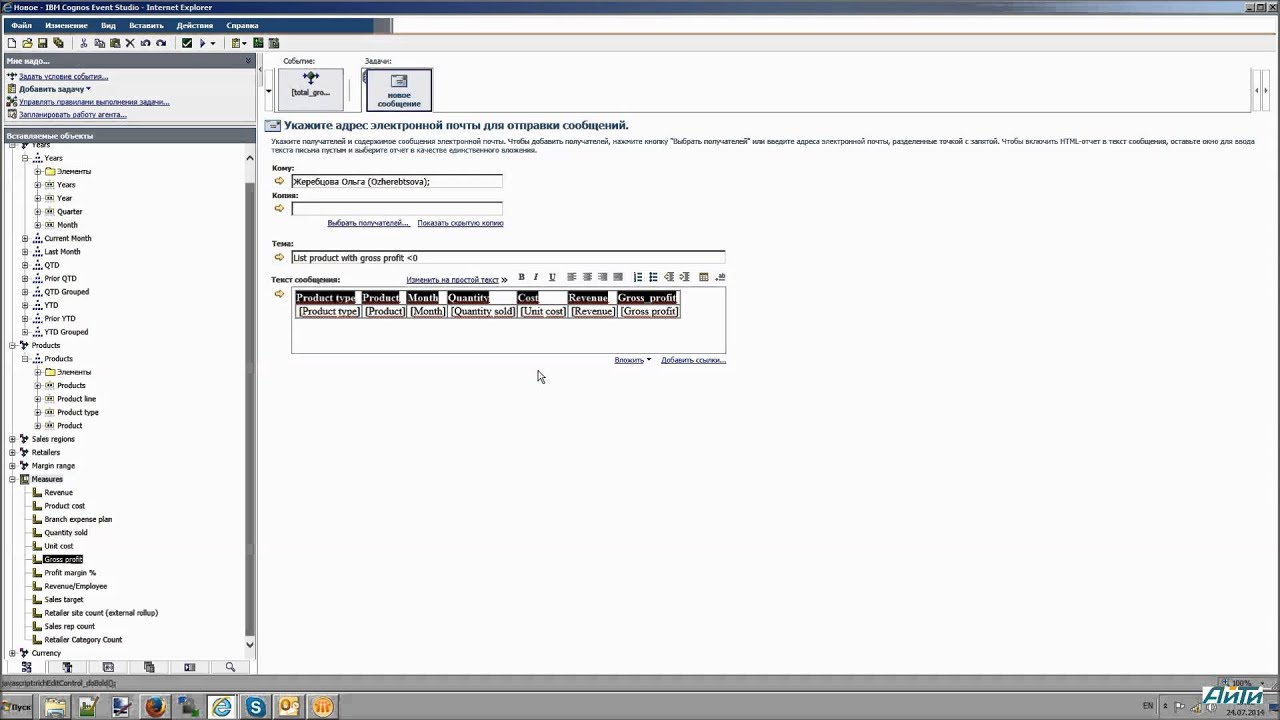
Task: Toggle Italic formatting in message editor
Action: [536, 277]
